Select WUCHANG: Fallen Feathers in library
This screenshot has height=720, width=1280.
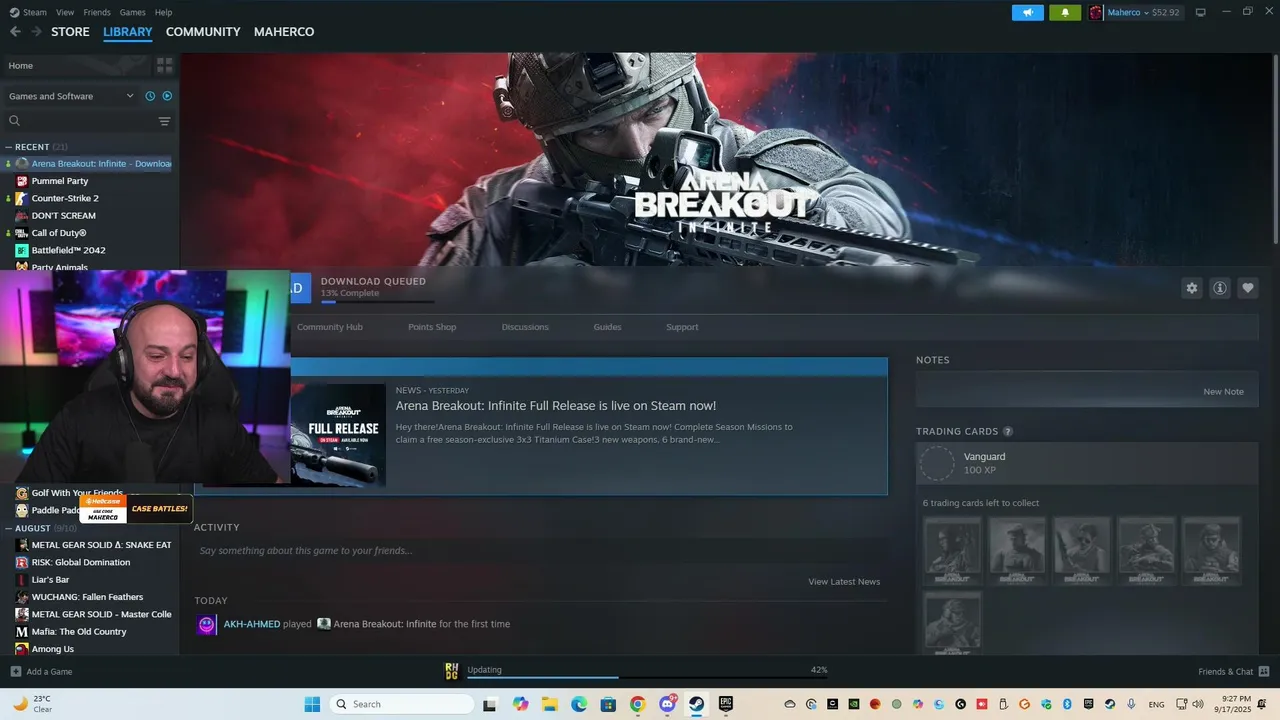pyautogui.click(x=87, y=597)
